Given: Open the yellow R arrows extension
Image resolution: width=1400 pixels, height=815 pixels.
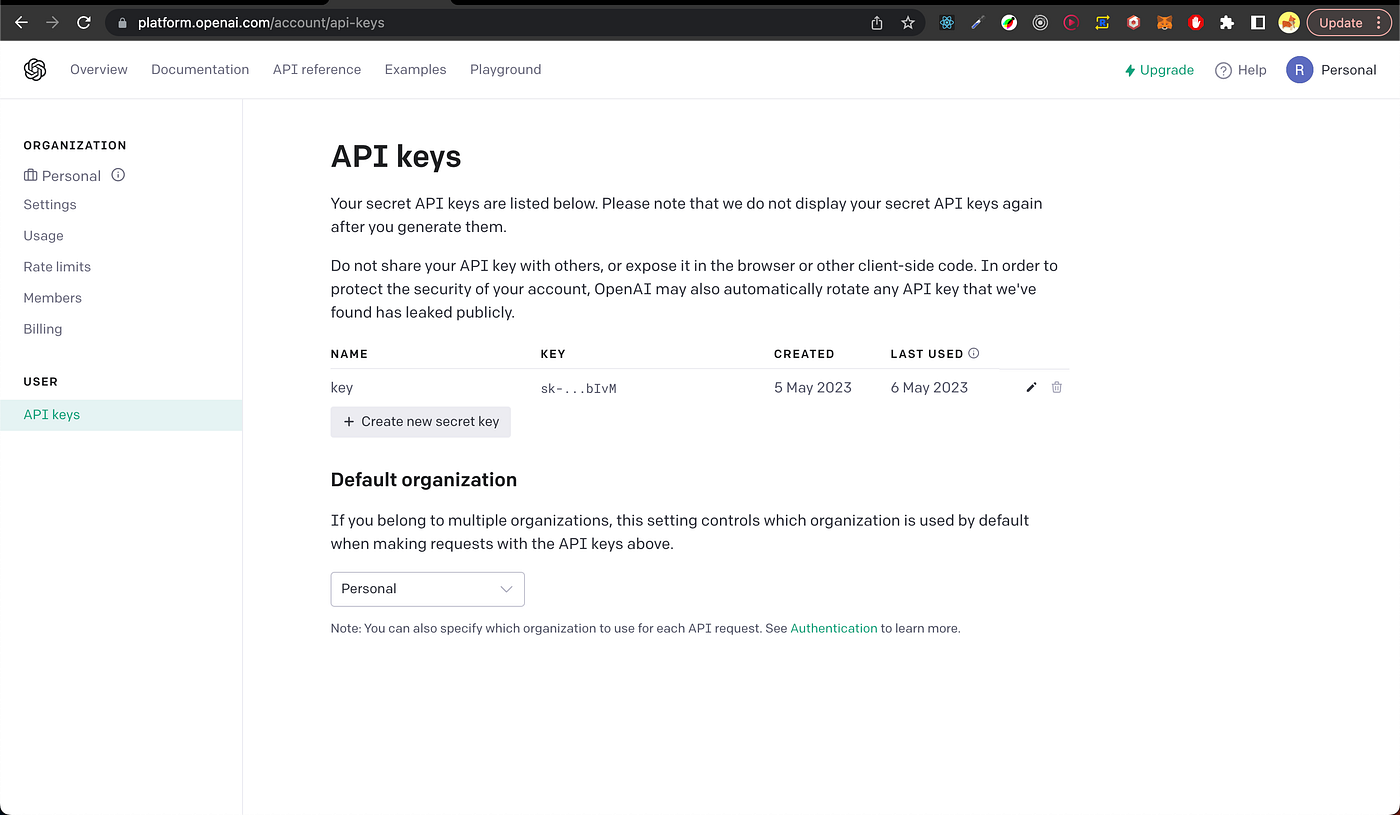Looking at the screenshot, I should (x=1102, y=22).
